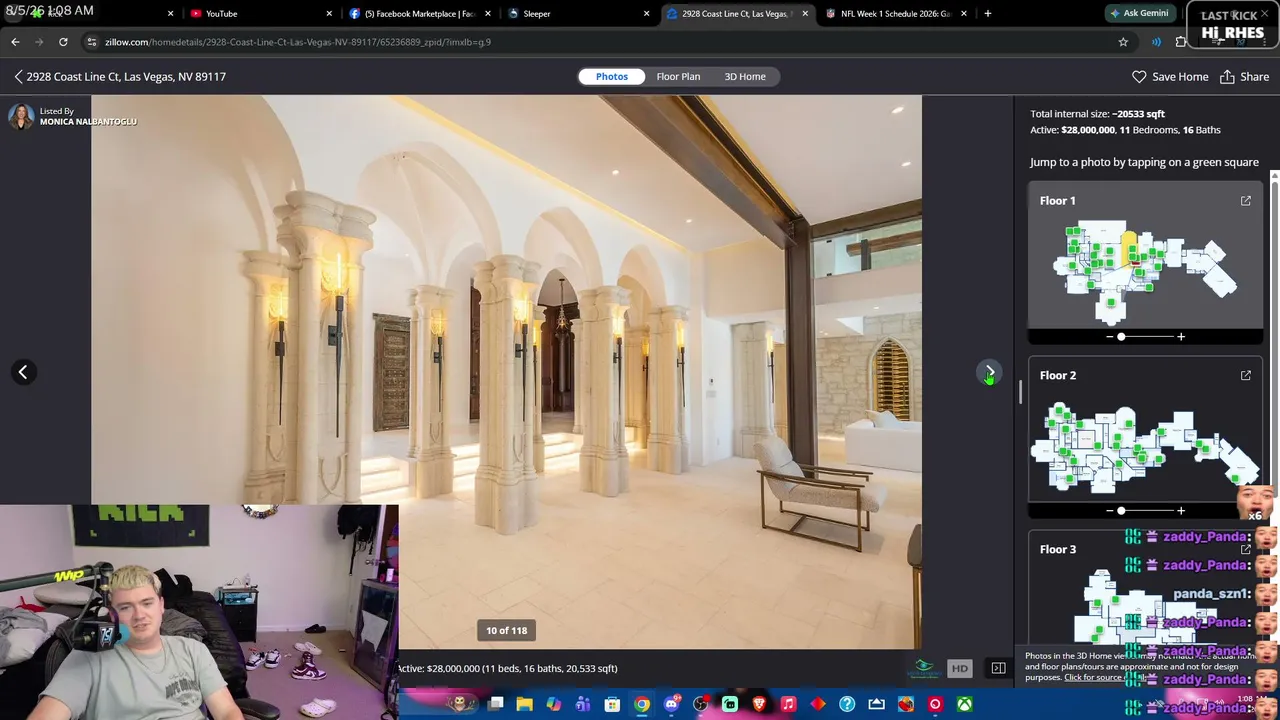The image size is (1280, 720).
Task: Switch to the Floor Plan view
Action: point(678,76)
